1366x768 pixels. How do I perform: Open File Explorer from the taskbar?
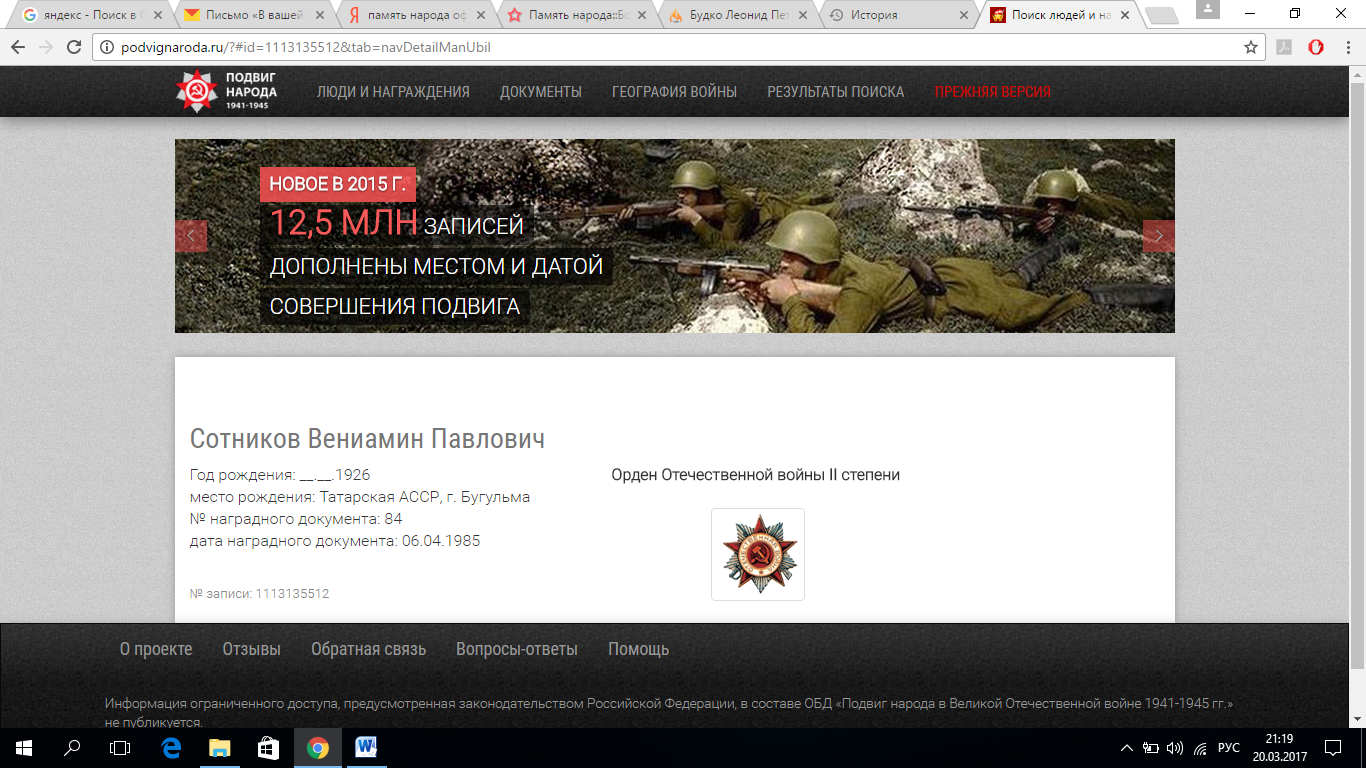(x=219, y=747)
